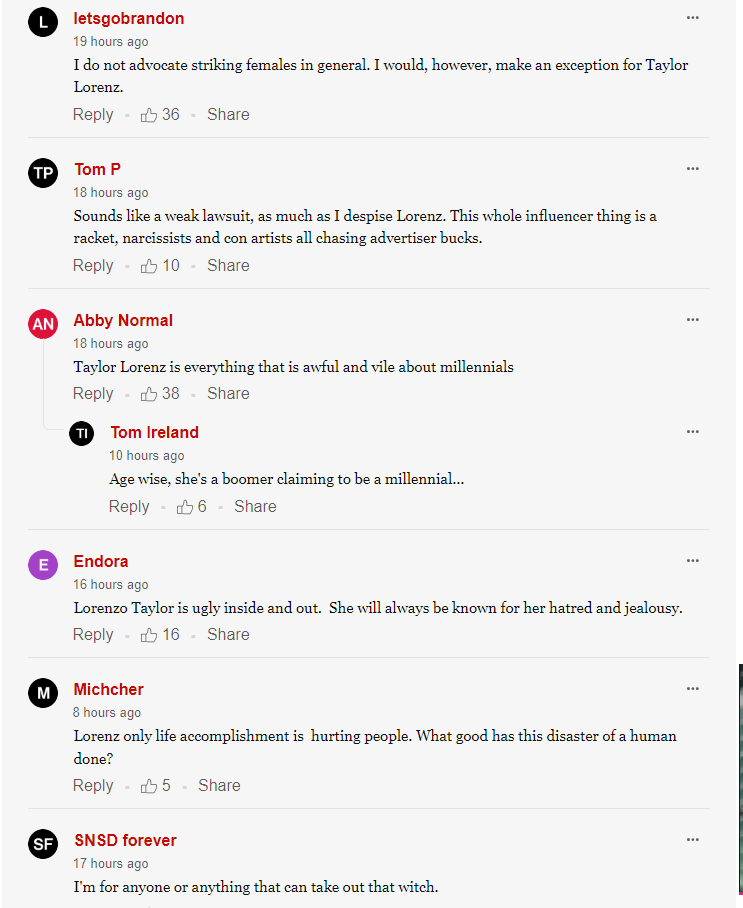Viewport: 743px width, 908px height.
Task: Share Endora's comment
Action: point(228,634)
